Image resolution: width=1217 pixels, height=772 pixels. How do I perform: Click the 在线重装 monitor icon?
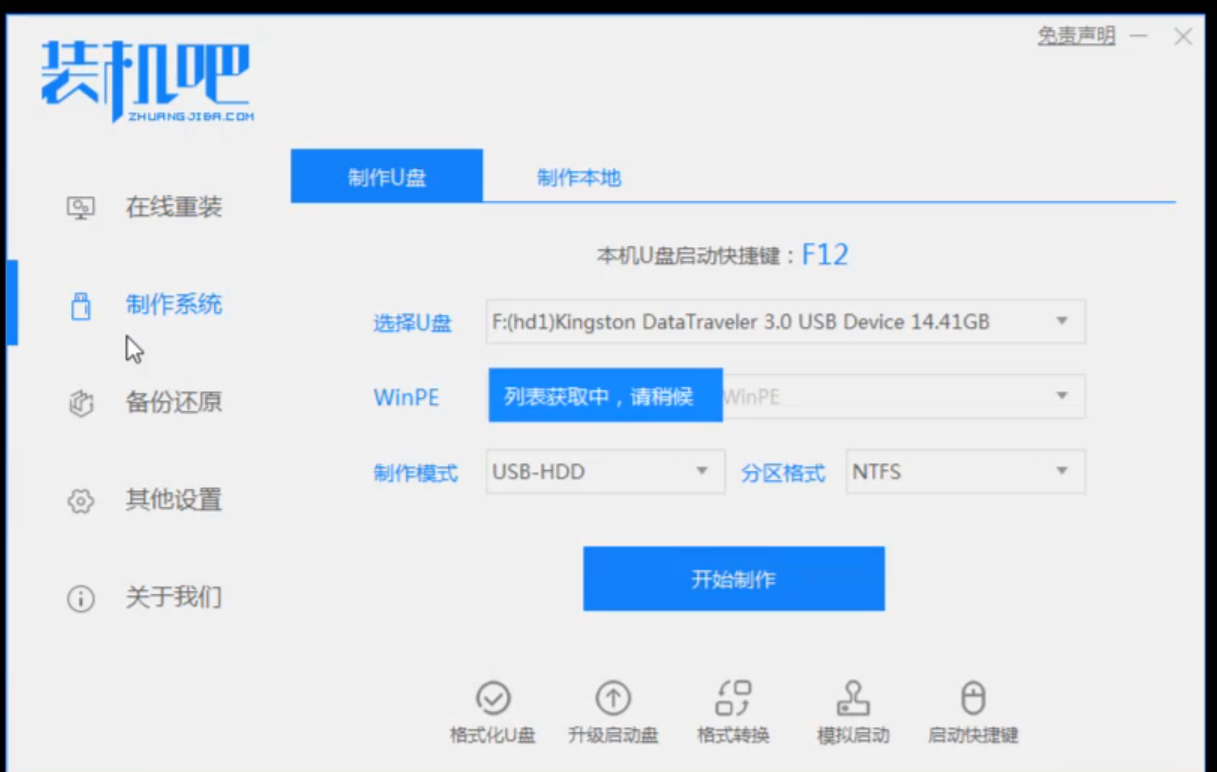[x=80, y=208]
